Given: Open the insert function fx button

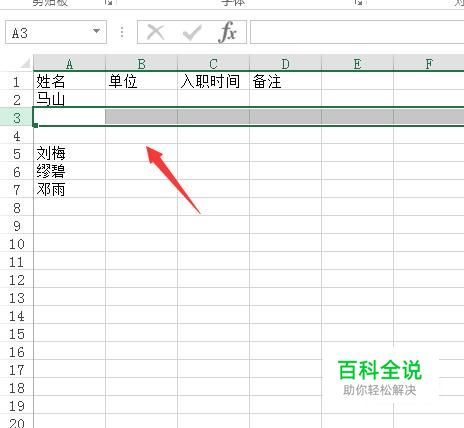Looking at the screenshot, I should (x=228, y=32).
